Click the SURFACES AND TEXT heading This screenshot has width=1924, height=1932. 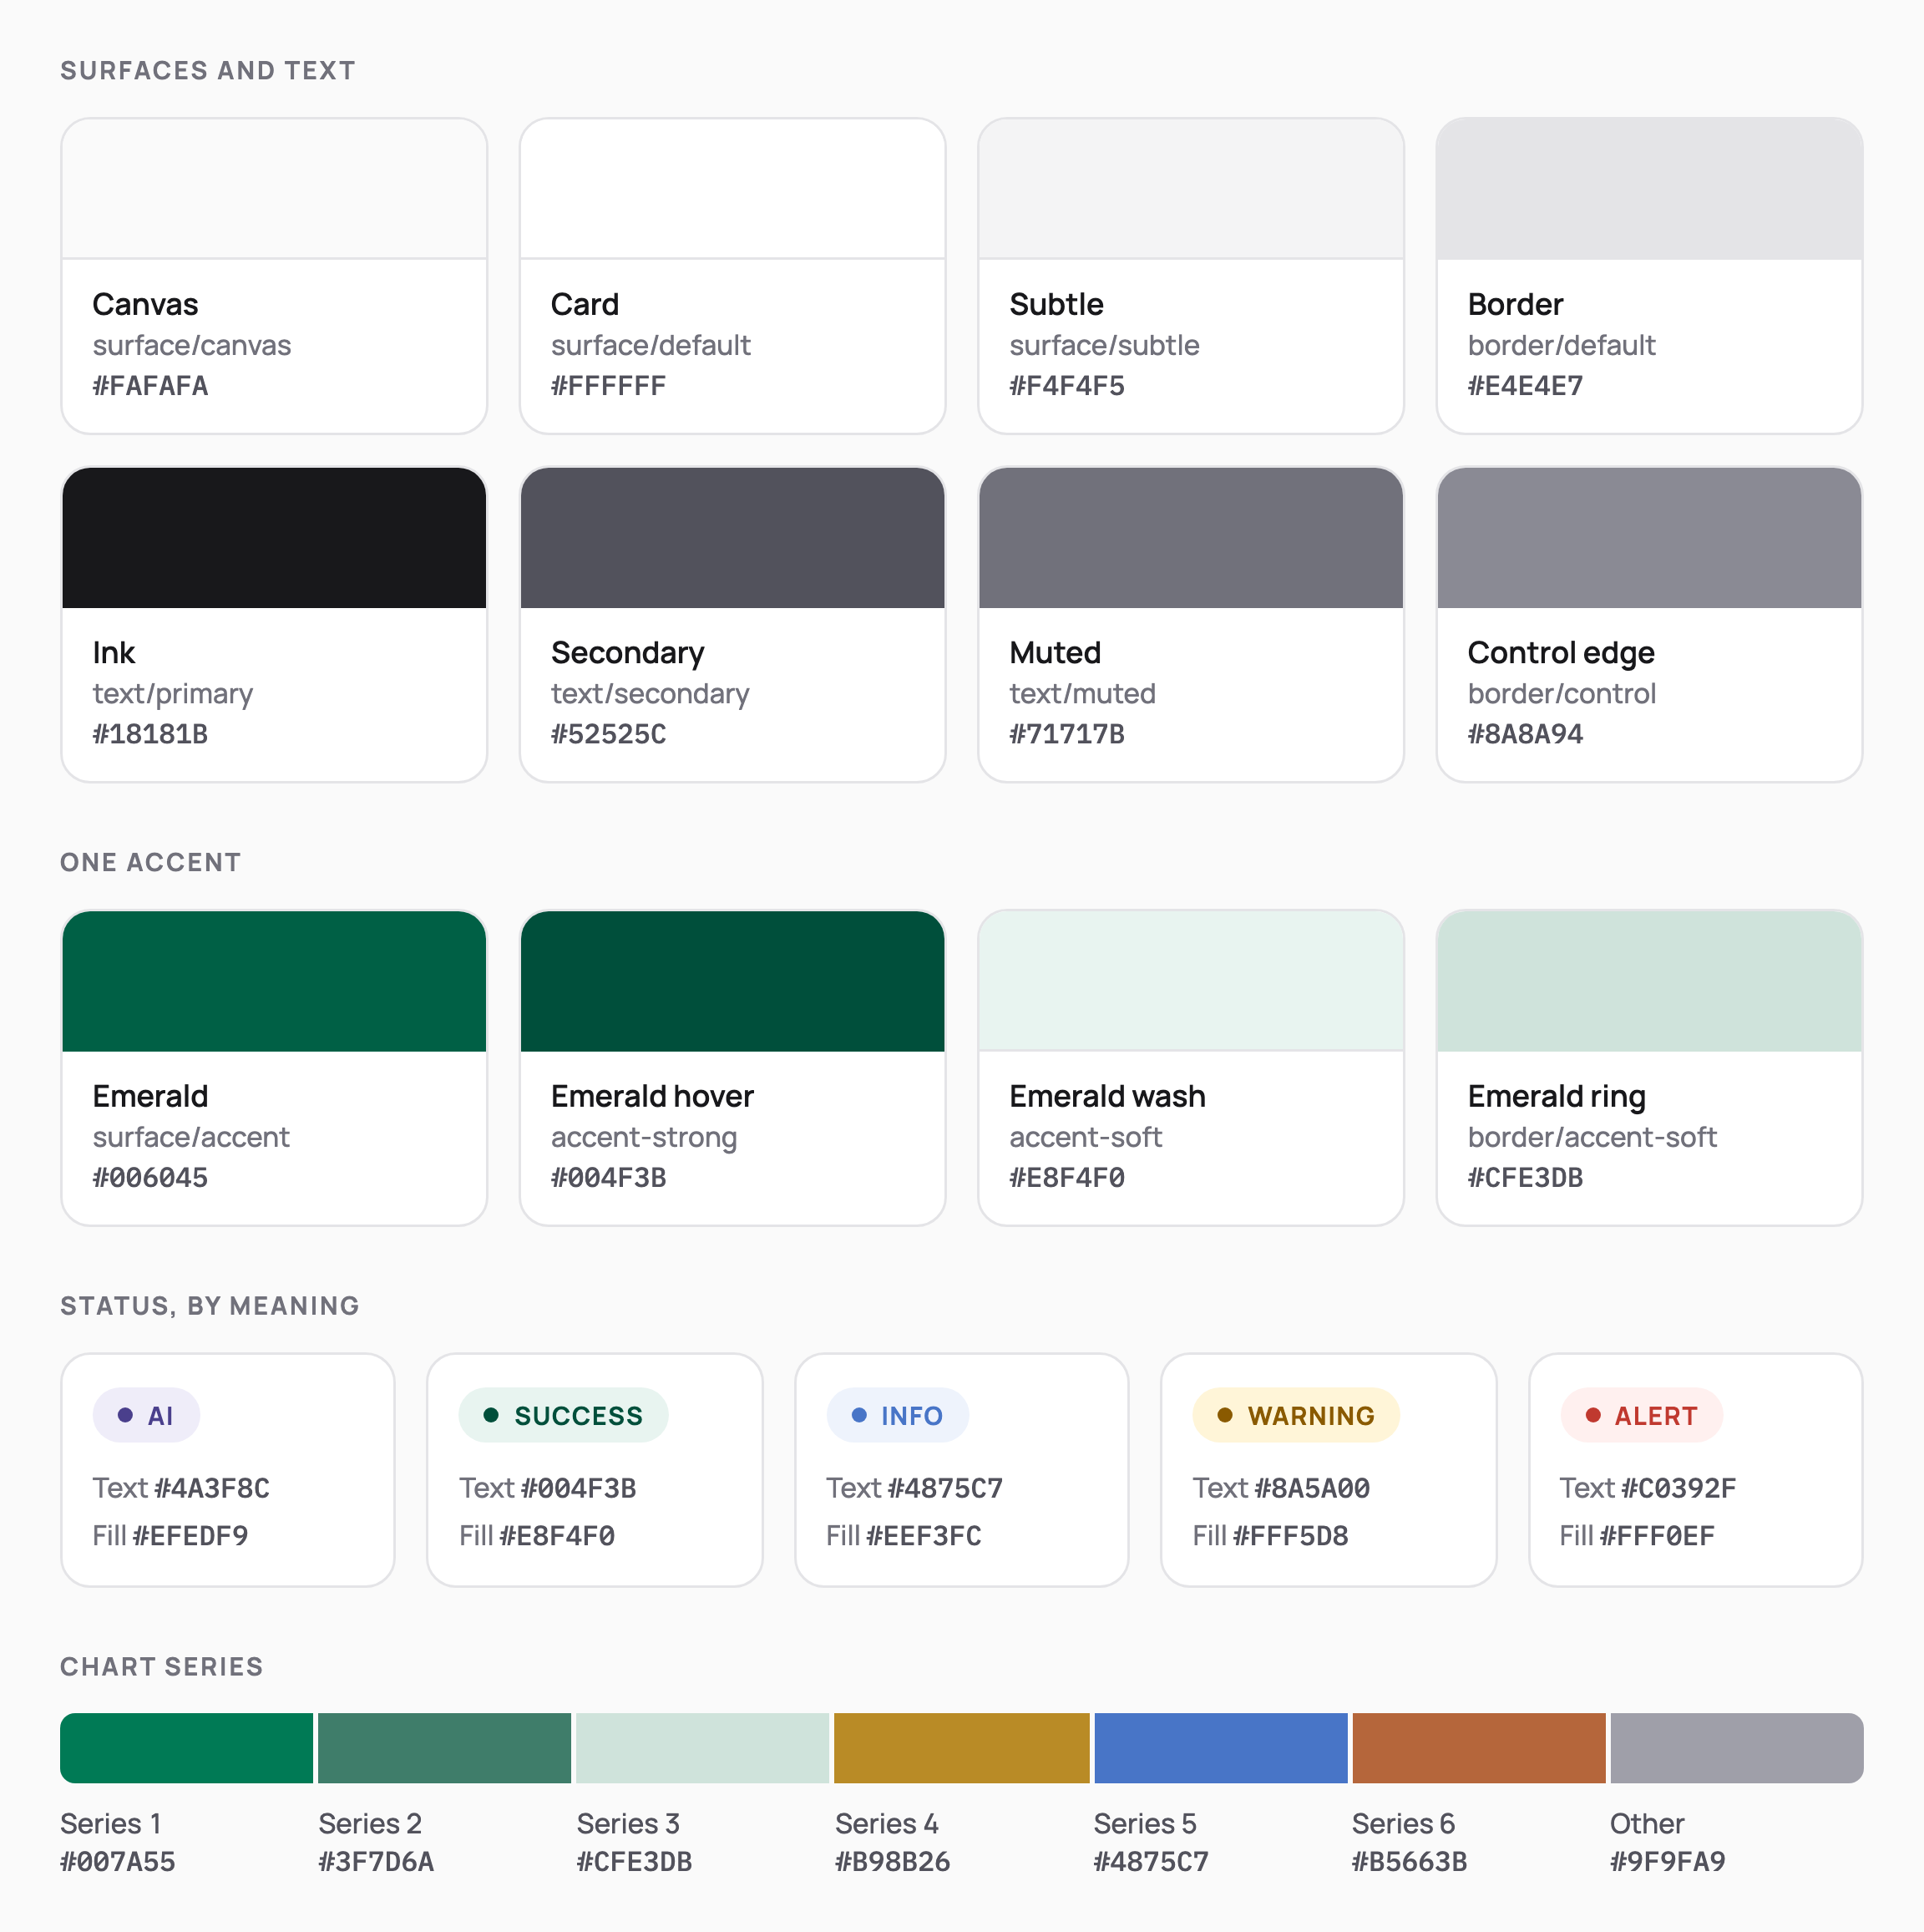208,71
